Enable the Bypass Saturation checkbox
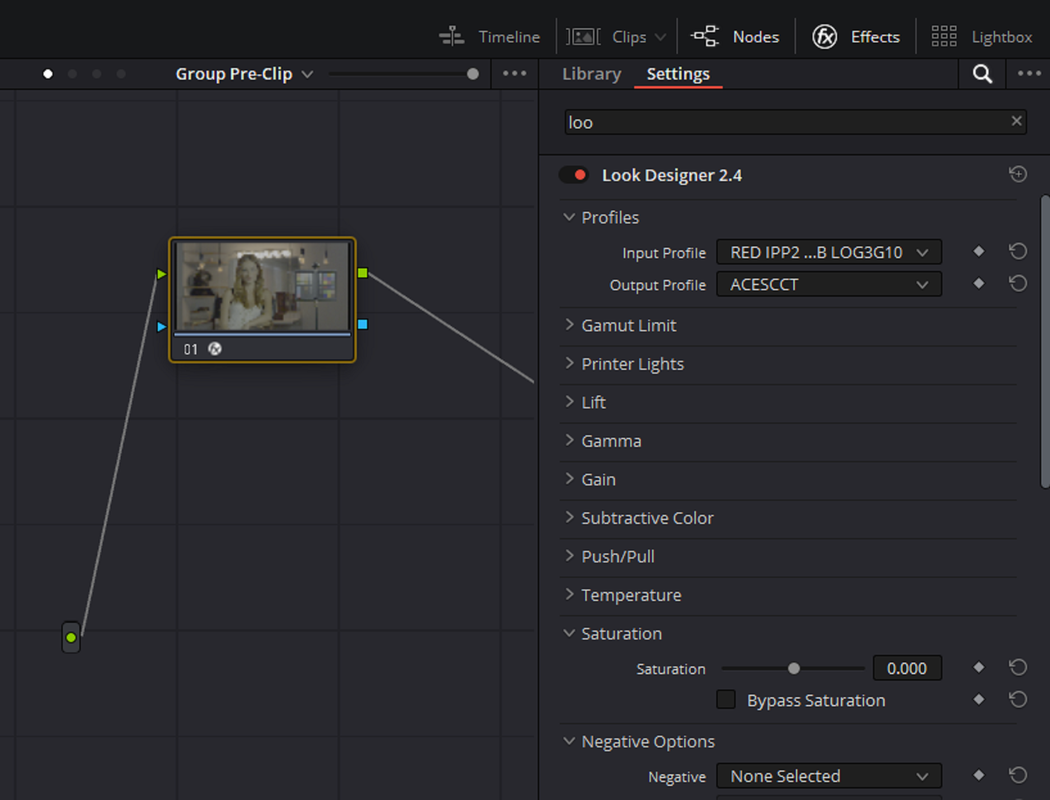1050x800 pixels. click(x=726, y=700)
